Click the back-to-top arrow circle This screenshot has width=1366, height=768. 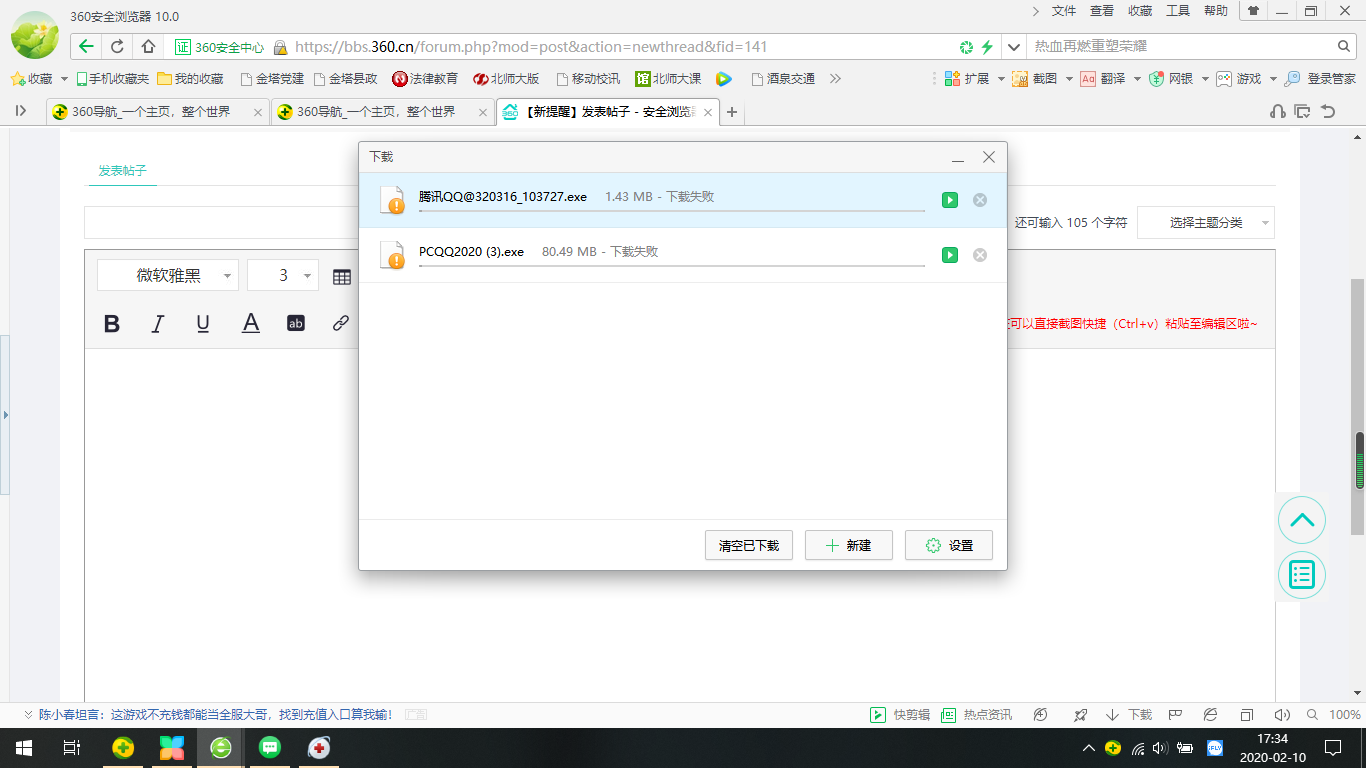point(1302,520)
